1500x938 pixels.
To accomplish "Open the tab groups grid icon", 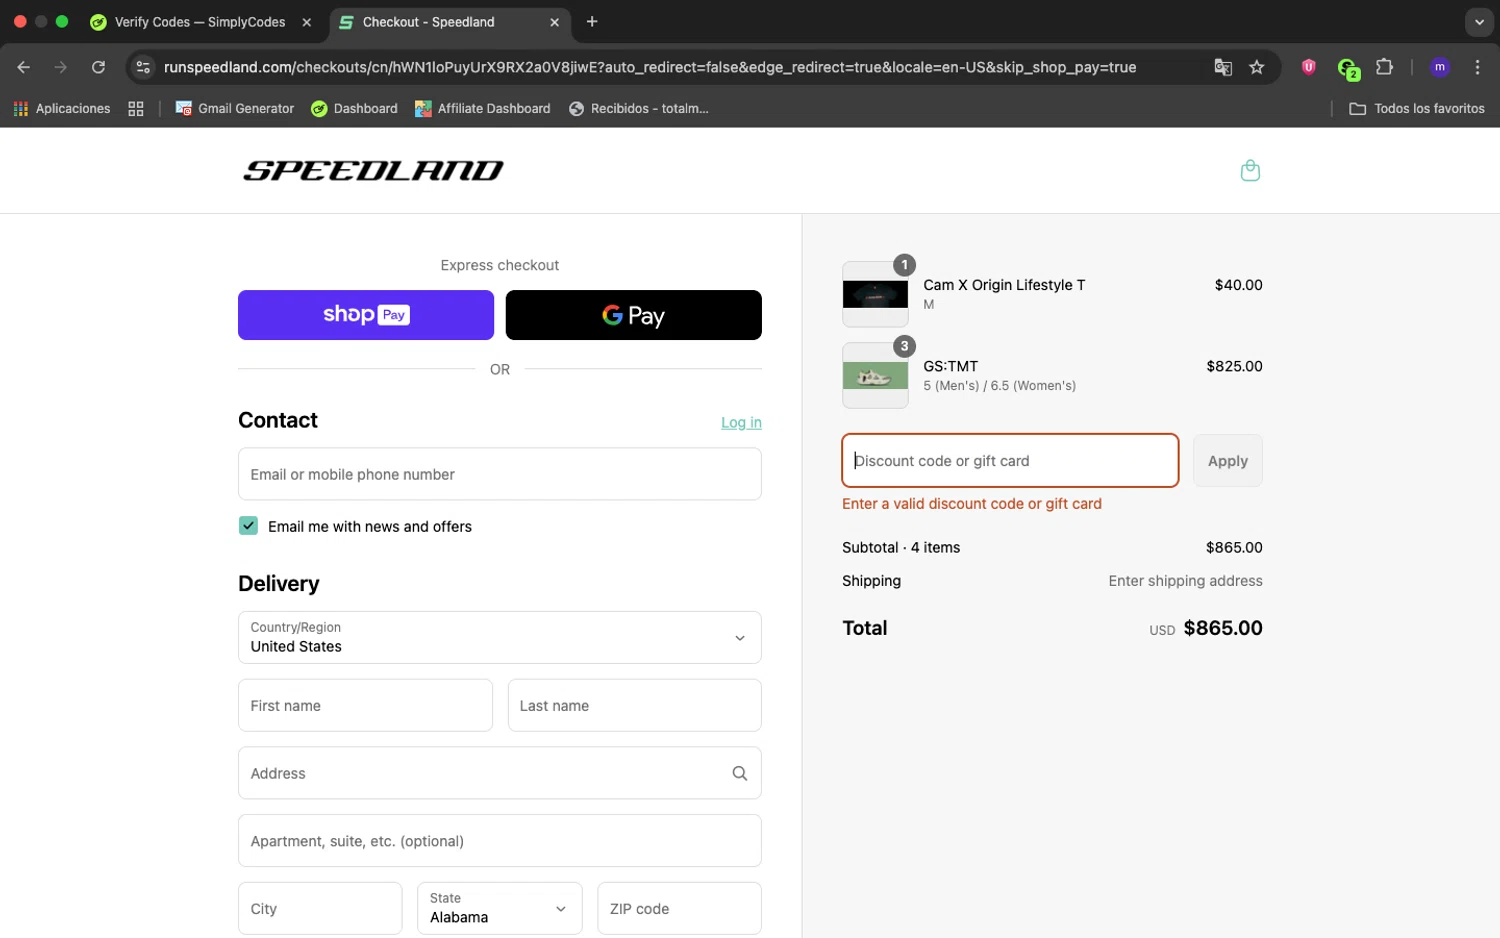I will click(136, 108).
